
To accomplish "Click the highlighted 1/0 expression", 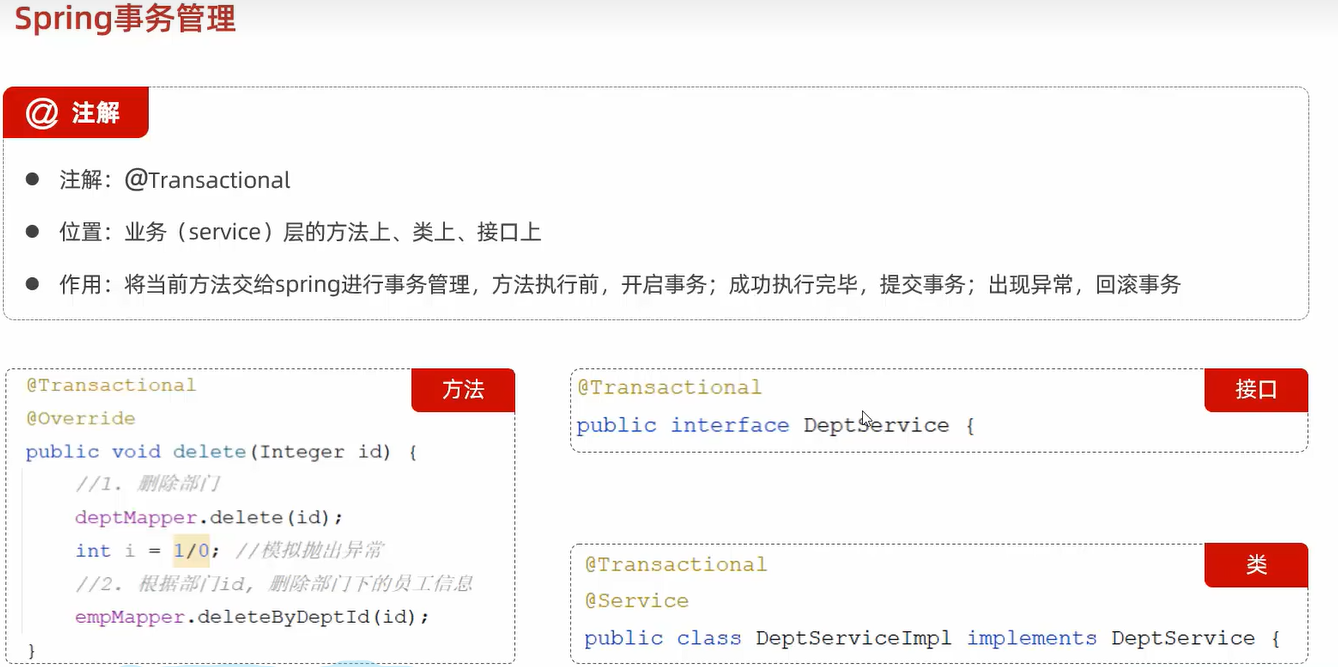I will [192, 550].
